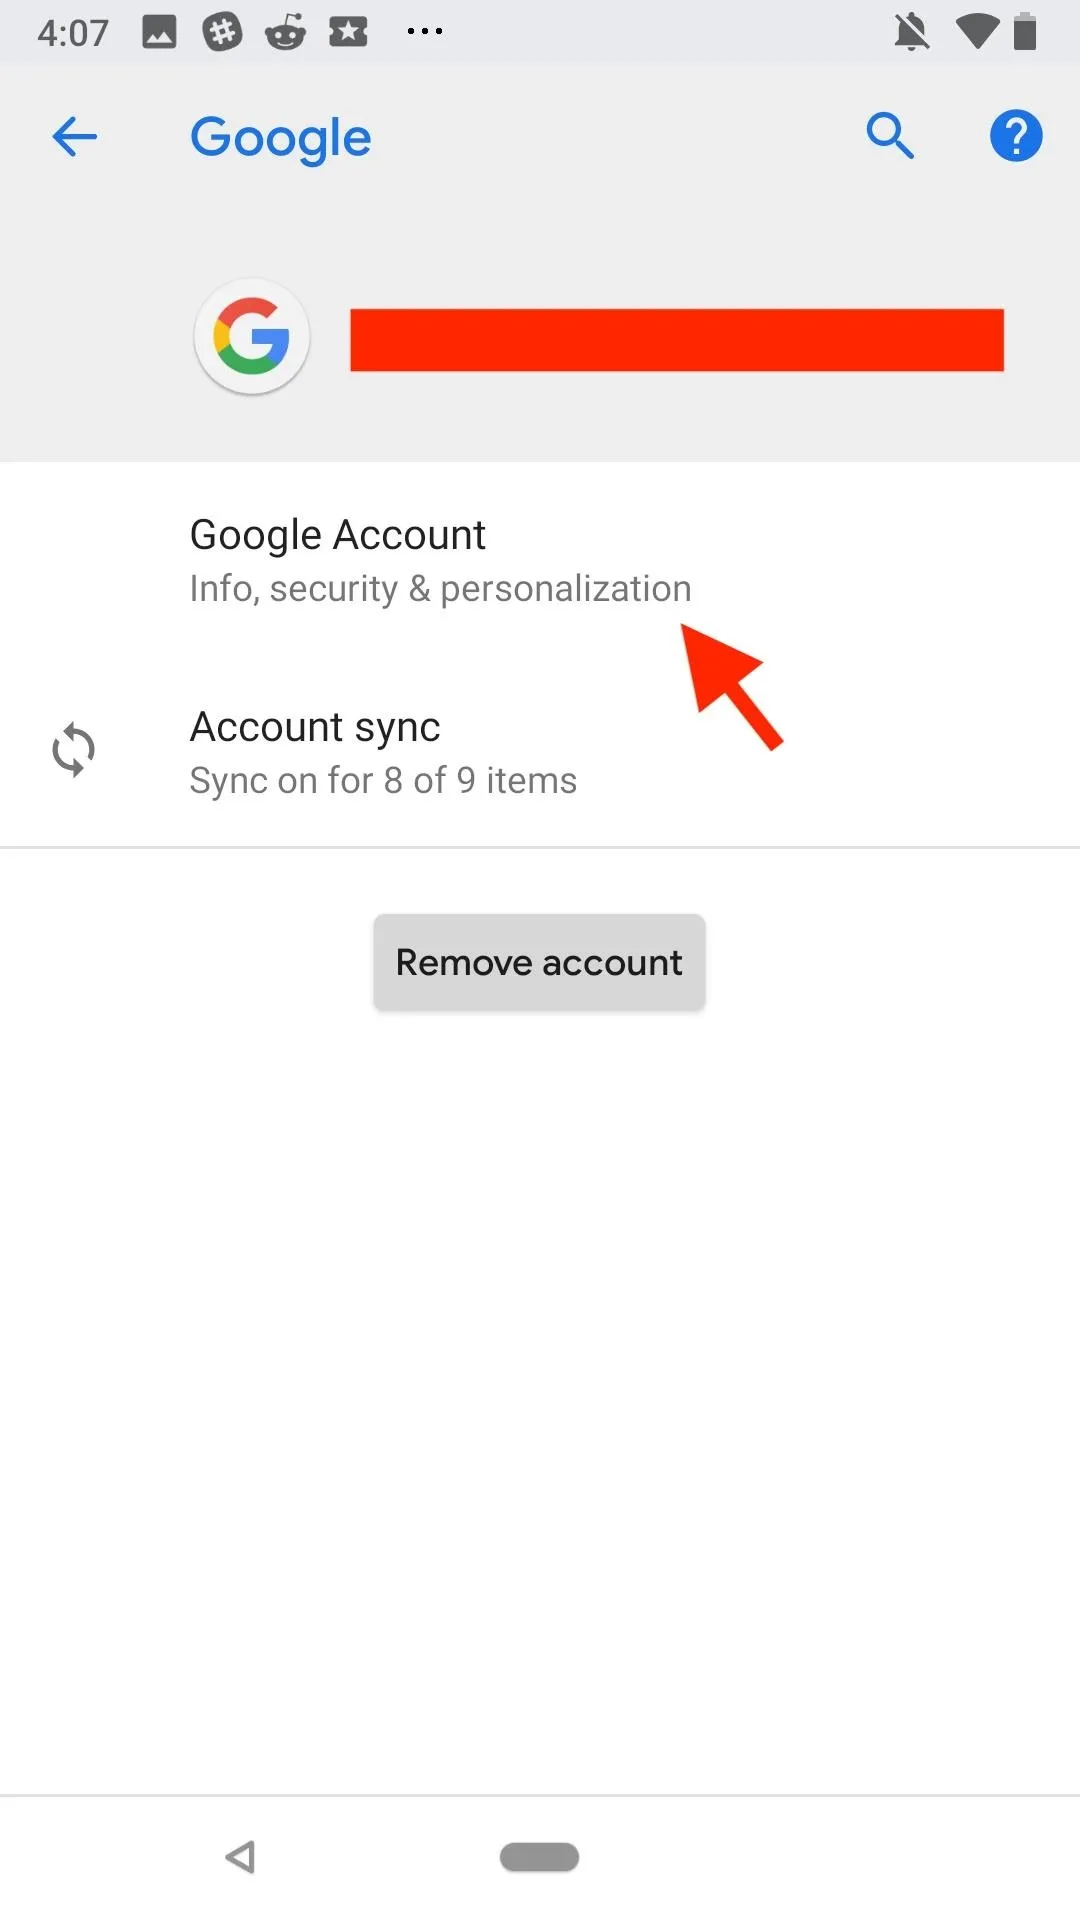Tap the back arrow in header
This screenshot has height=1920, width=1080.
tap(75, 137)
